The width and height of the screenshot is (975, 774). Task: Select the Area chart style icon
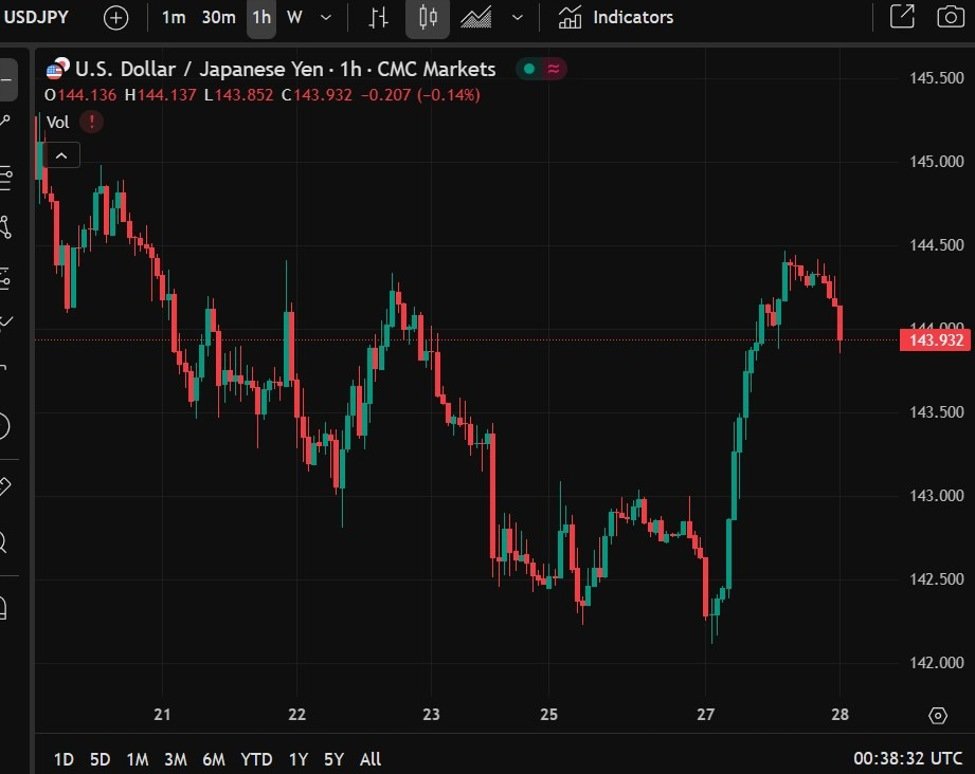click(476, 18)
